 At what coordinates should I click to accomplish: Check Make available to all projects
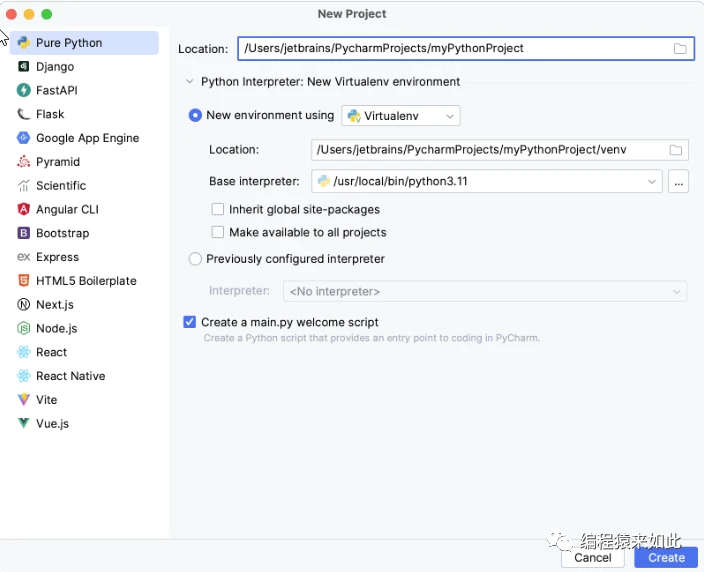click(218, 232)
